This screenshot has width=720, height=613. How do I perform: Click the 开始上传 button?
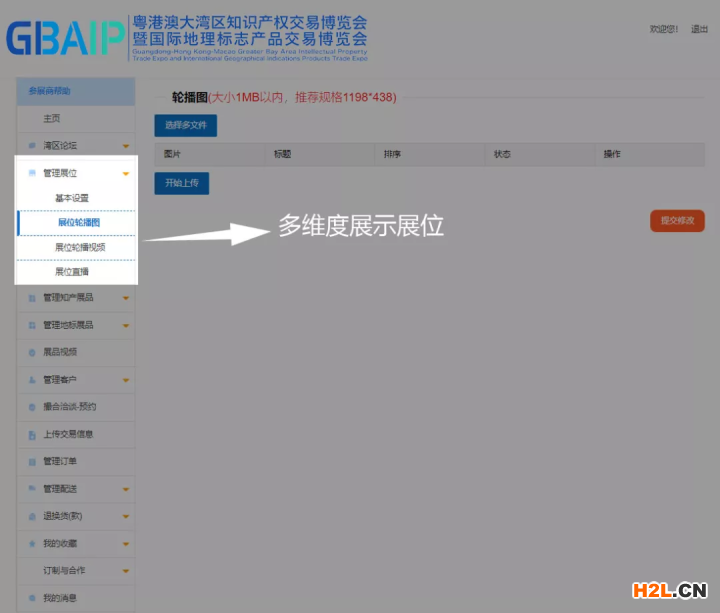[x=182, y=183]
